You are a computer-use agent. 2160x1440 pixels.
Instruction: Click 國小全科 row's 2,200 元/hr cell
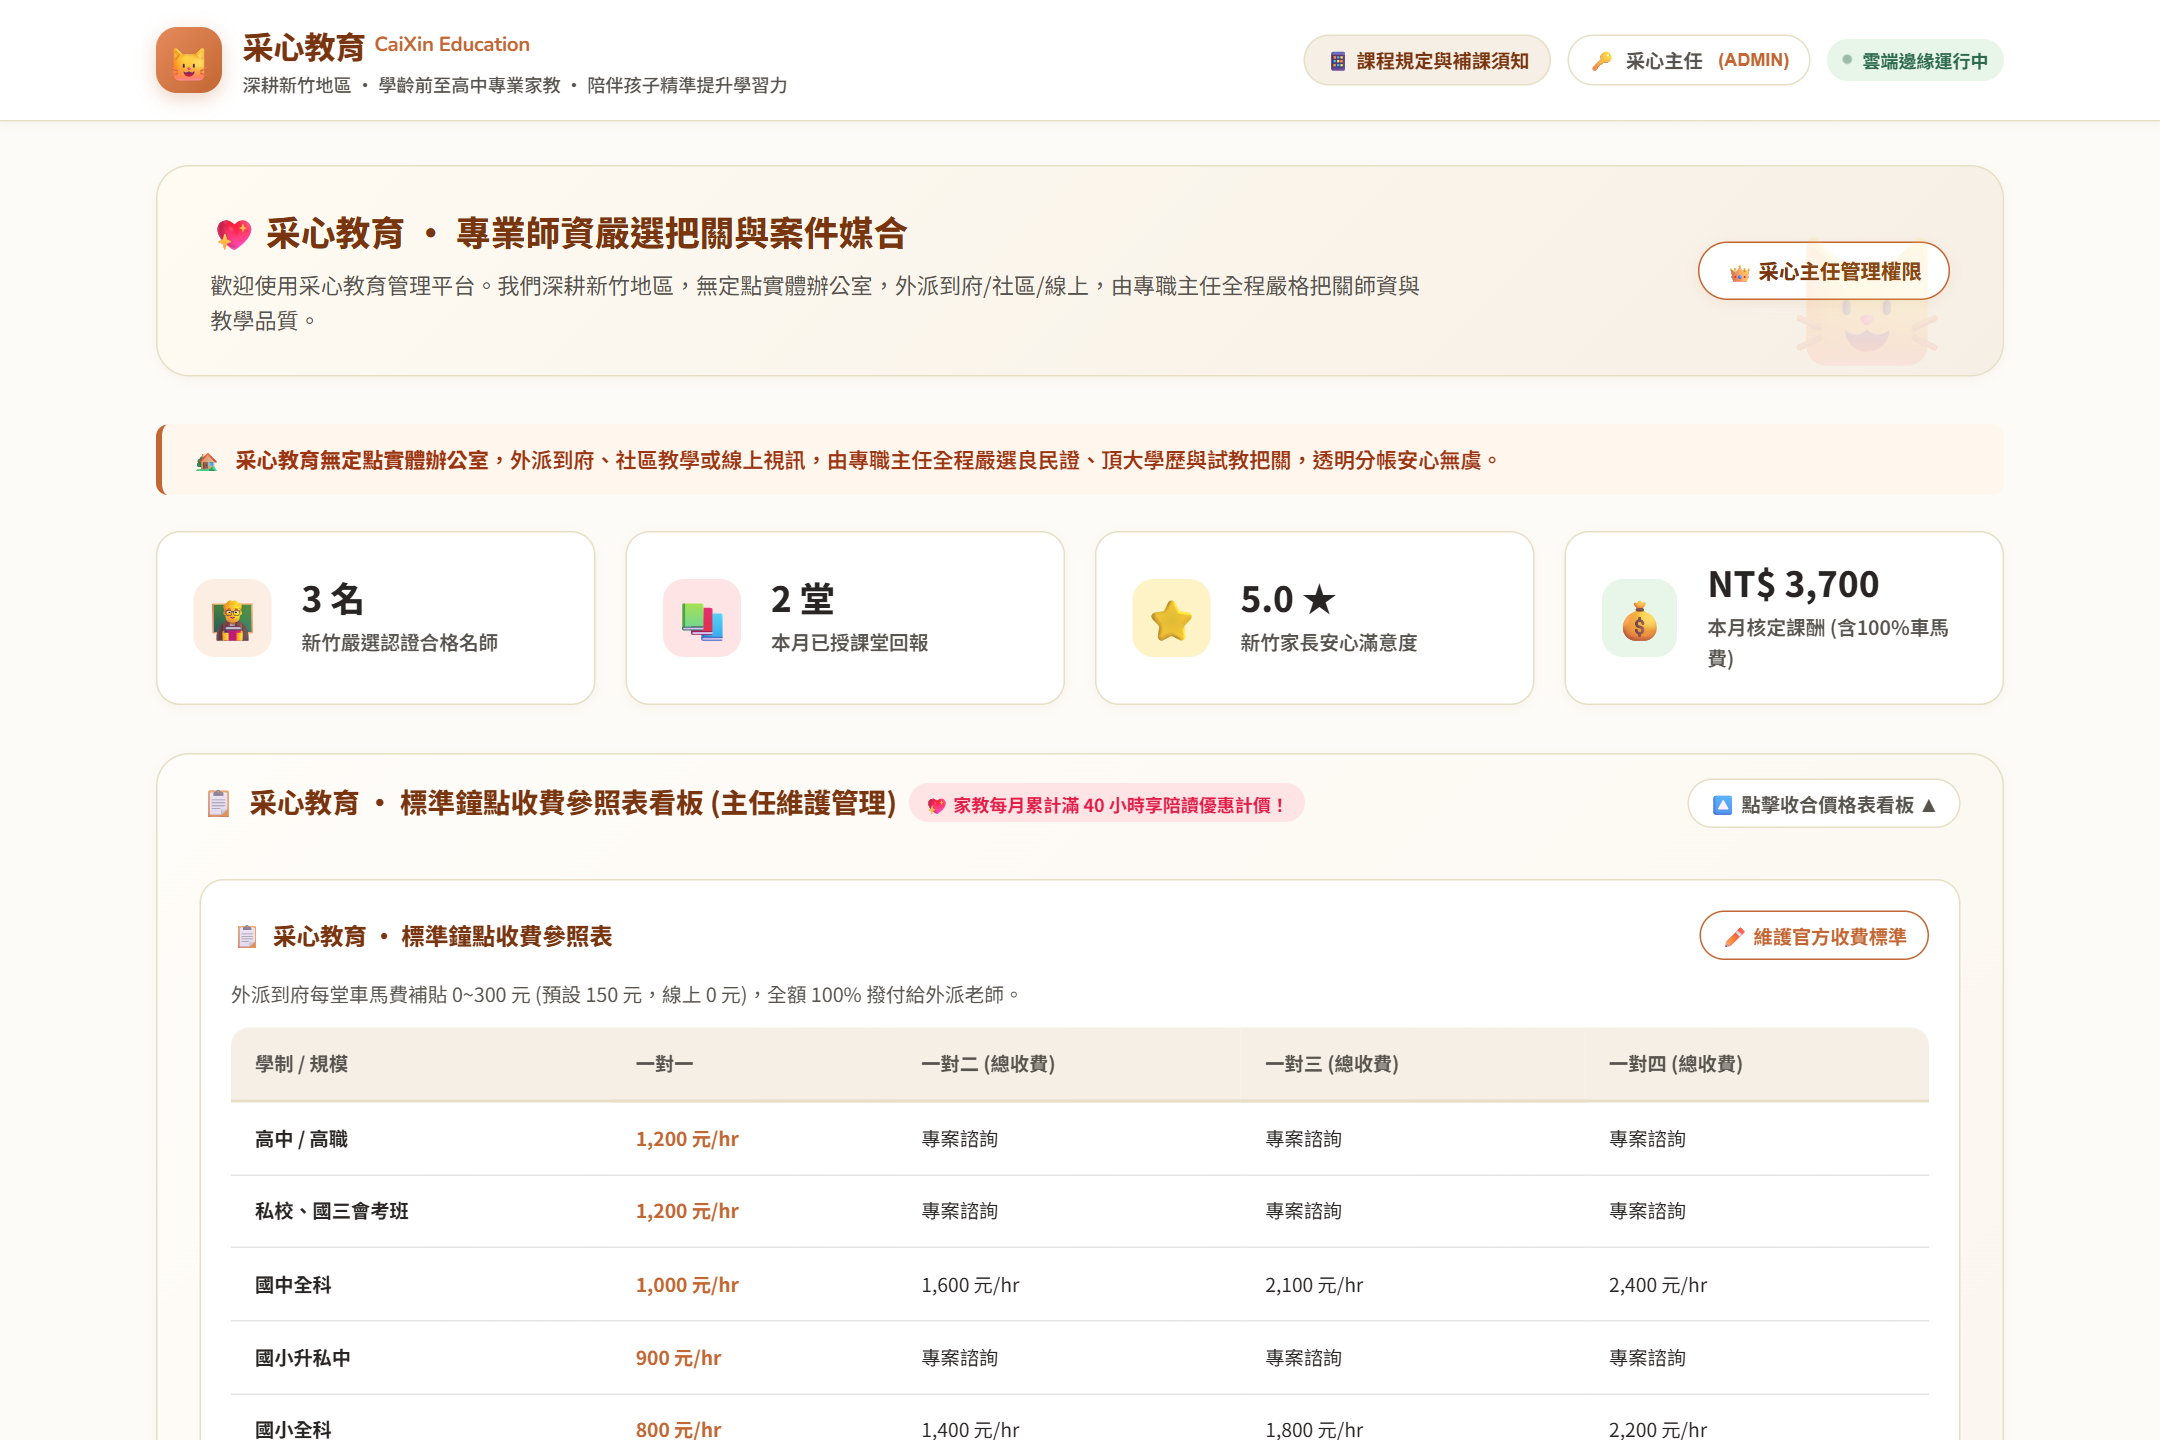point(1658,1429)
